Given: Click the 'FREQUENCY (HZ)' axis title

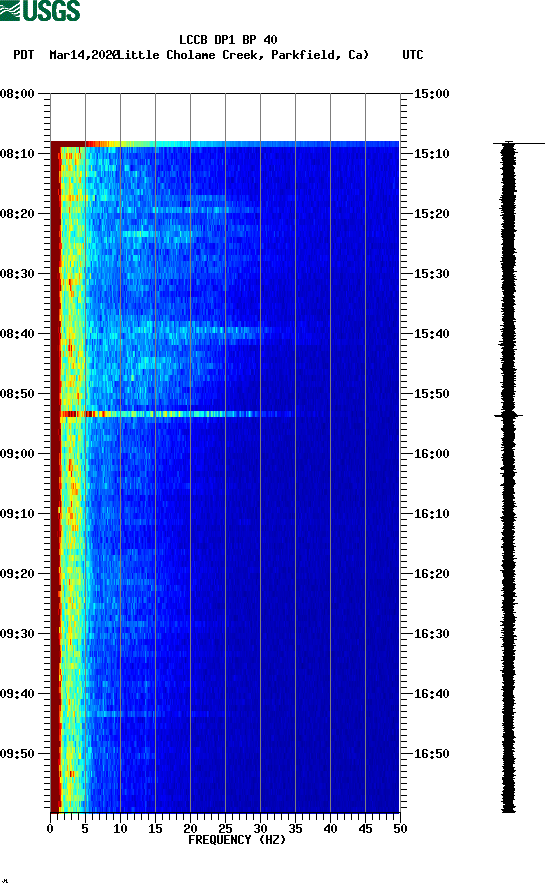Looking at the screenshot, I should point(237,840).
